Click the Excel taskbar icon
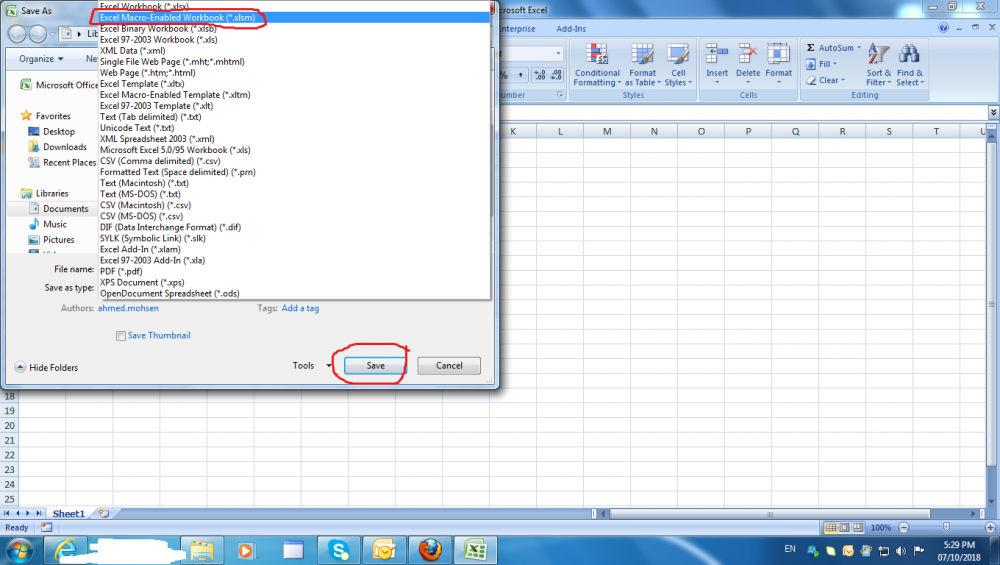 [x=475, y=550]
